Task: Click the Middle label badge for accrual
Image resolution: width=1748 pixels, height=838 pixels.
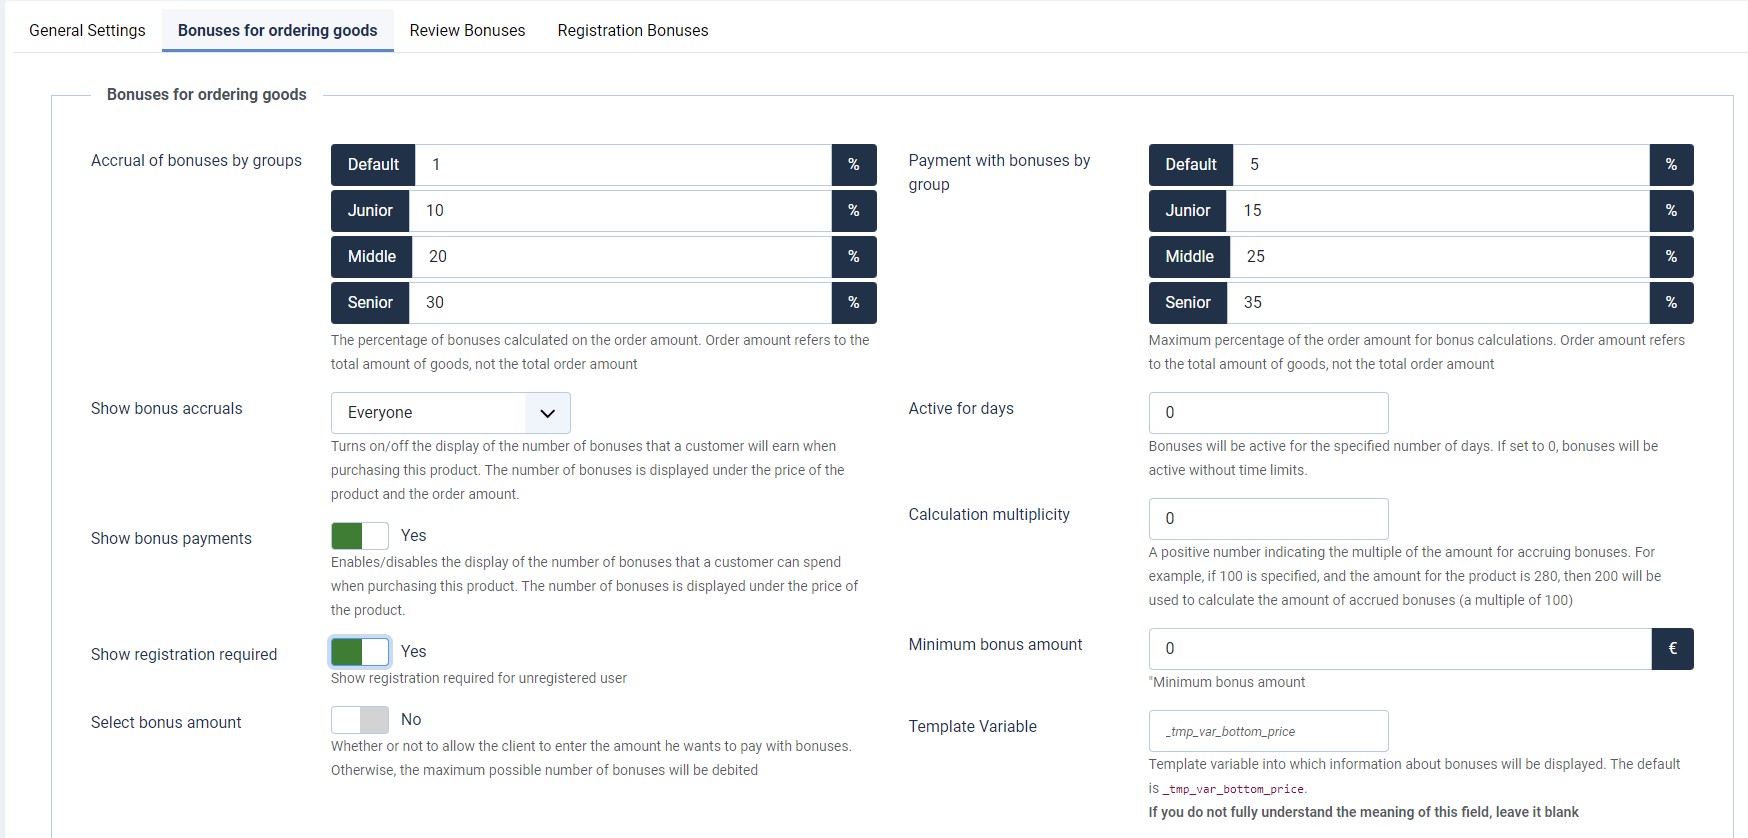Action: point(372,257)
